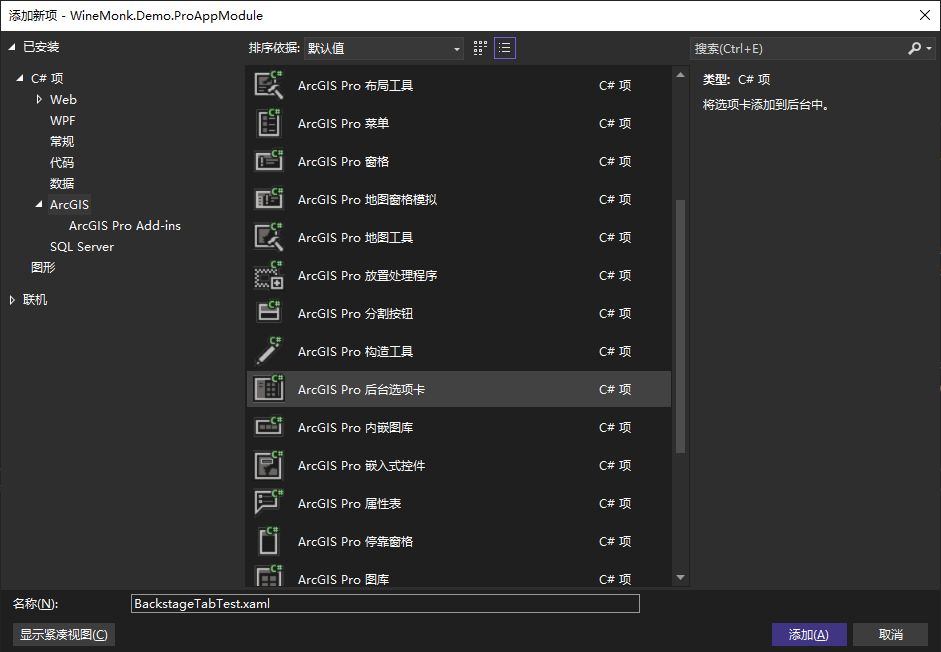Click the ArcGIS Pro 构造工具 label
Screen dimensions: 941x652
(x=355, y=351)
